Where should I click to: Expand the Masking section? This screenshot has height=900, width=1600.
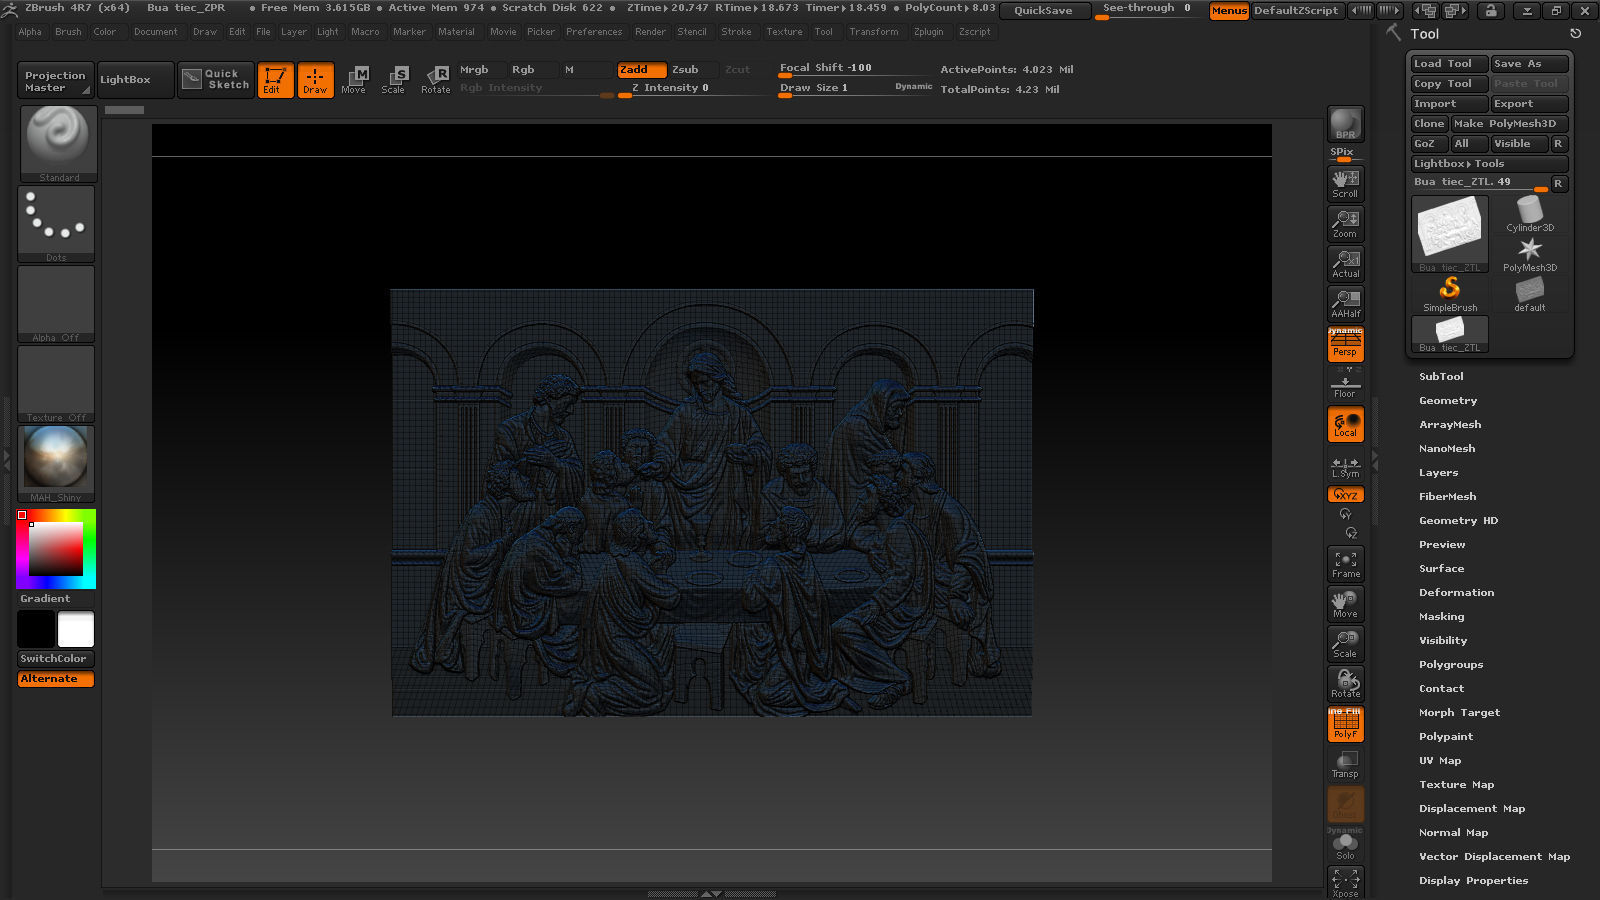[1441, 616]
